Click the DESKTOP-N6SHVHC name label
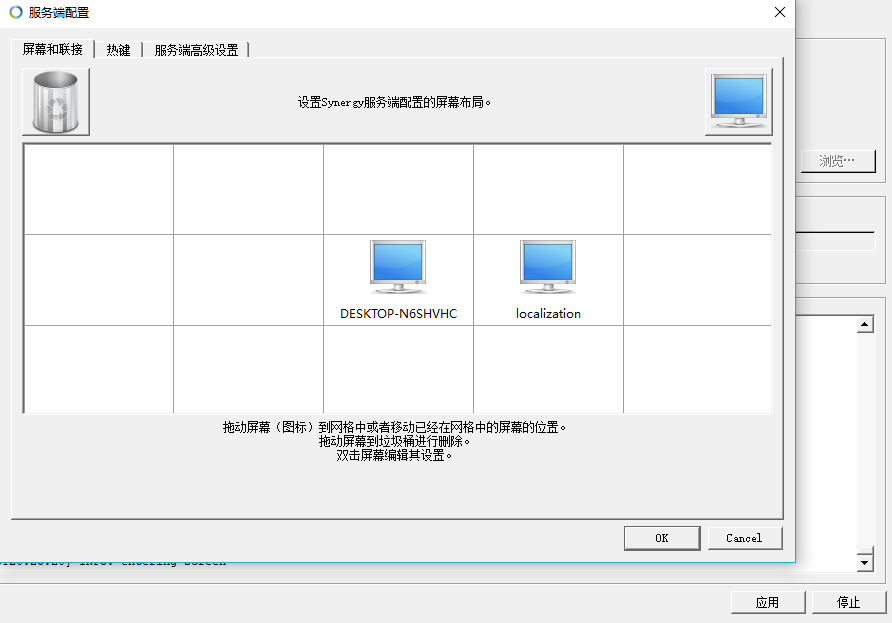Image resolution: width=892 pixels, height=623 pixels. click(397, 313)
